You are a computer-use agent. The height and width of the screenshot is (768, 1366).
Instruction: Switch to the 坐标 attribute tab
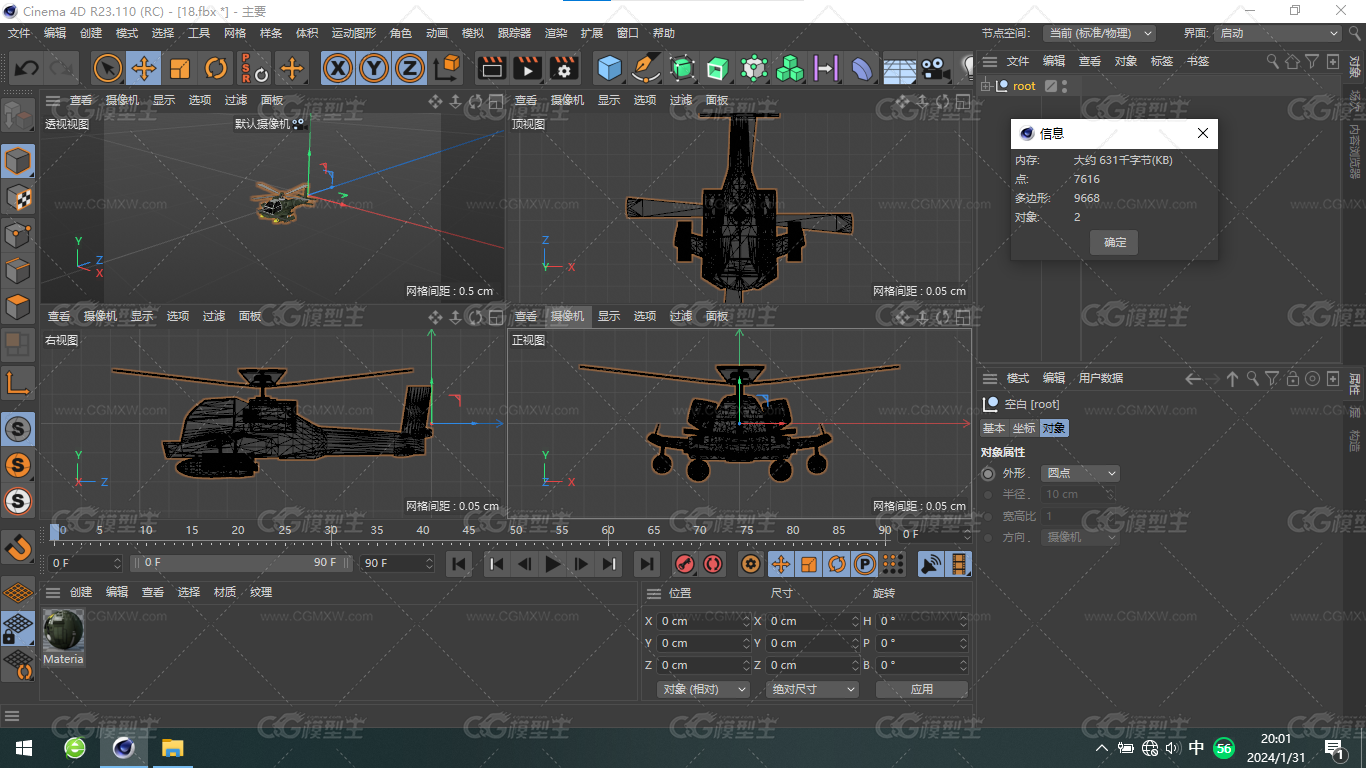coord(1024,428)
